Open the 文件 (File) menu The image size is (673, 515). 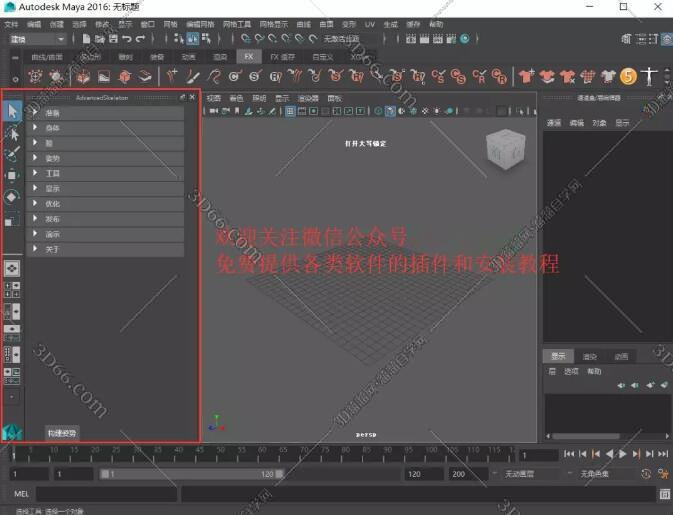12,24
